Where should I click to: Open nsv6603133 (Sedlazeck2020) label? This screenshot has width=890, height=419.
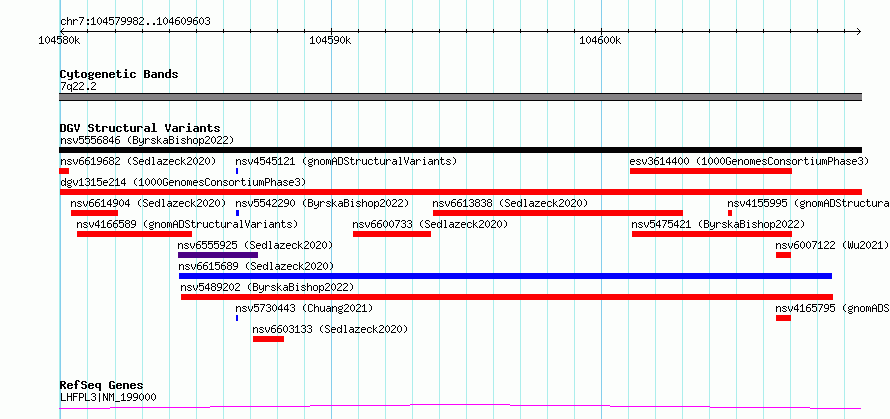click(x=330, y=329)
